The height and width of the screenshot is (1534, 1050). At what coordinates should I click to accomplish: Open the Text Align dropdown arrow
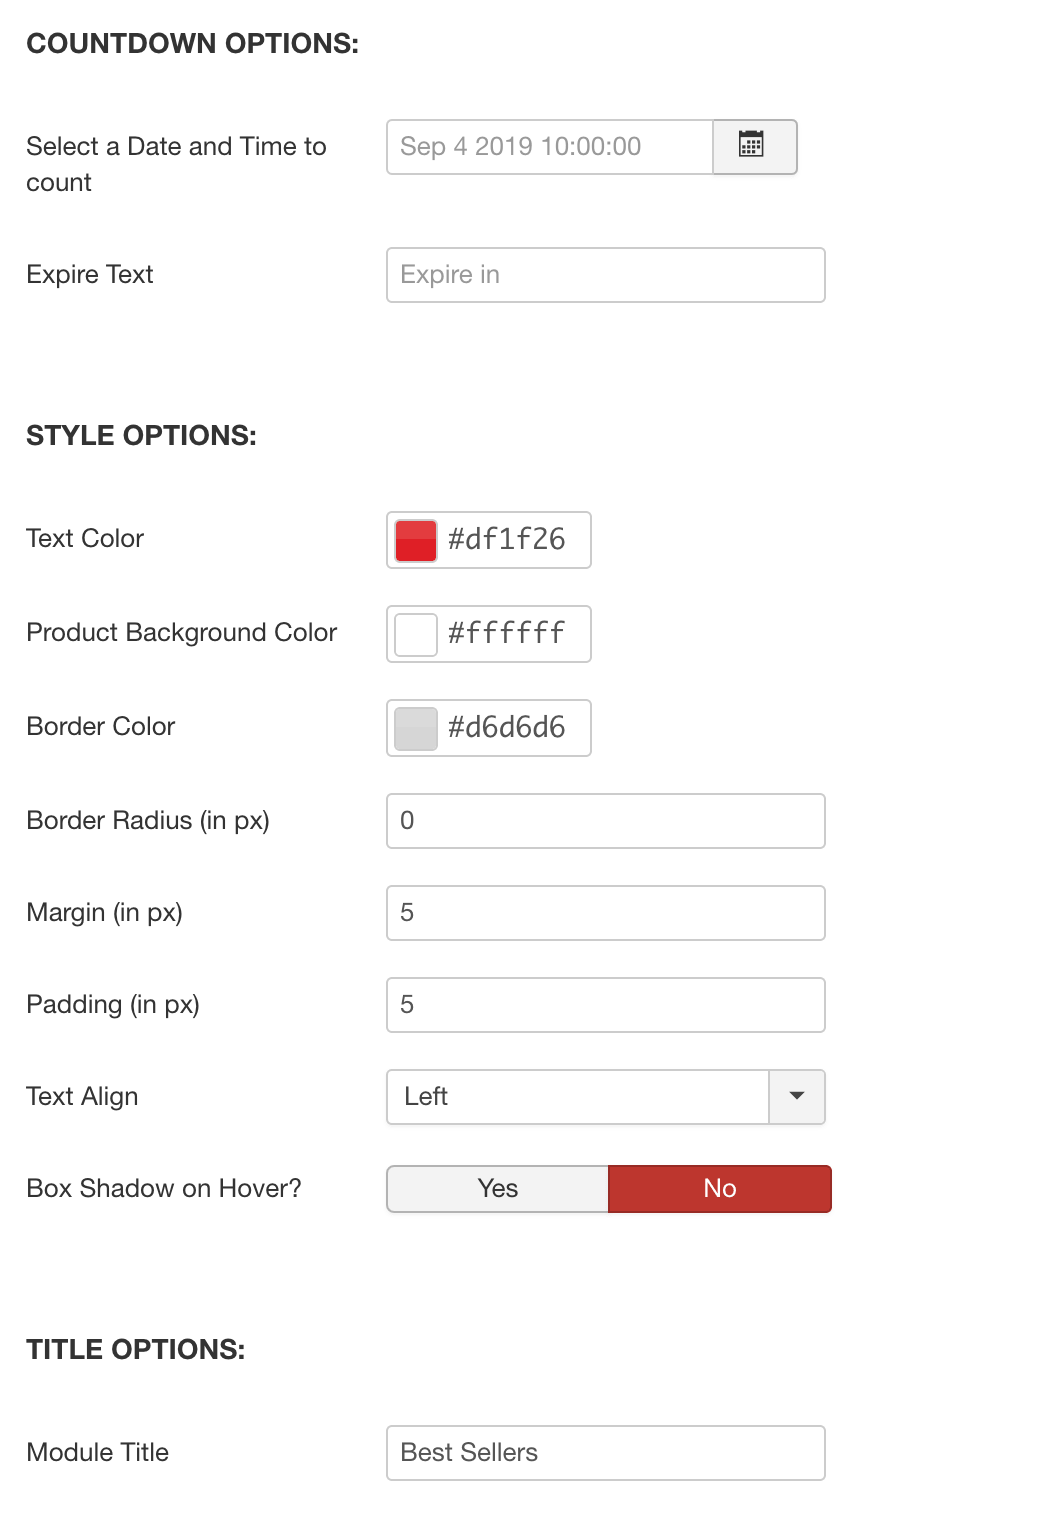click(x=797, y=1097)
